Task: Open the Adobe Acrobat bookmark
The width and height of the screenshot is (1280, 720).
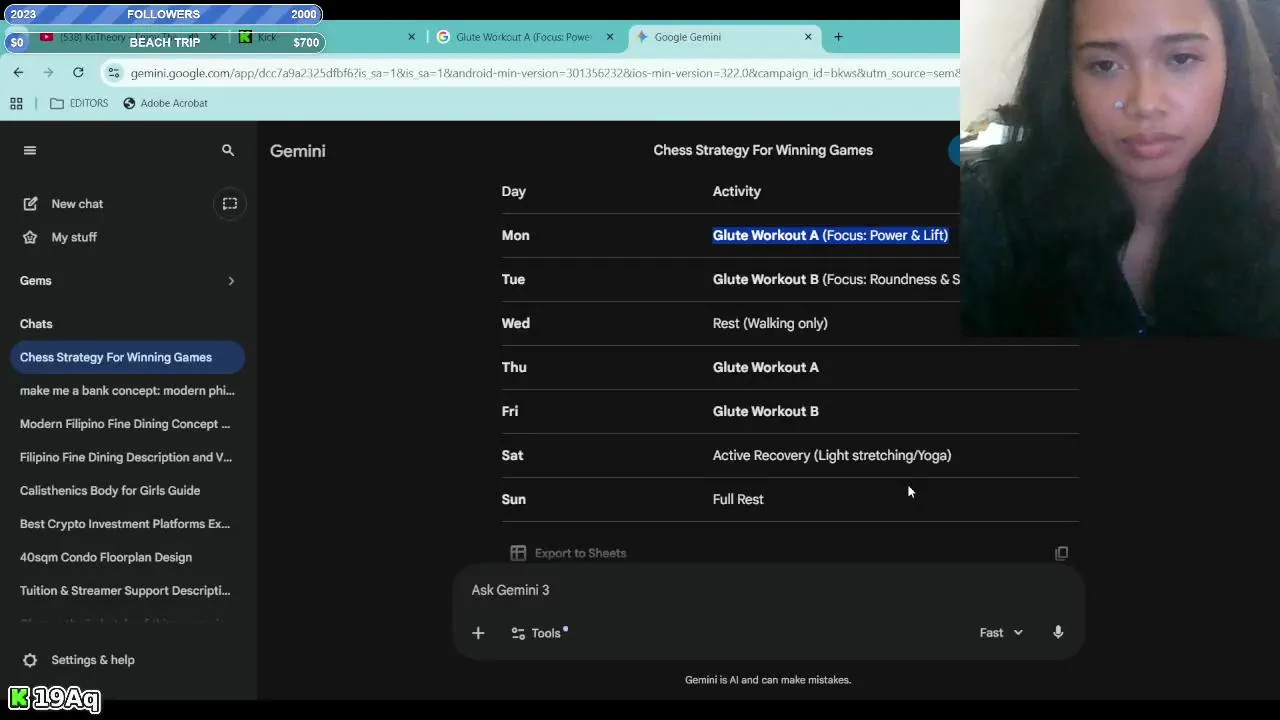Action: coord(165,103)
